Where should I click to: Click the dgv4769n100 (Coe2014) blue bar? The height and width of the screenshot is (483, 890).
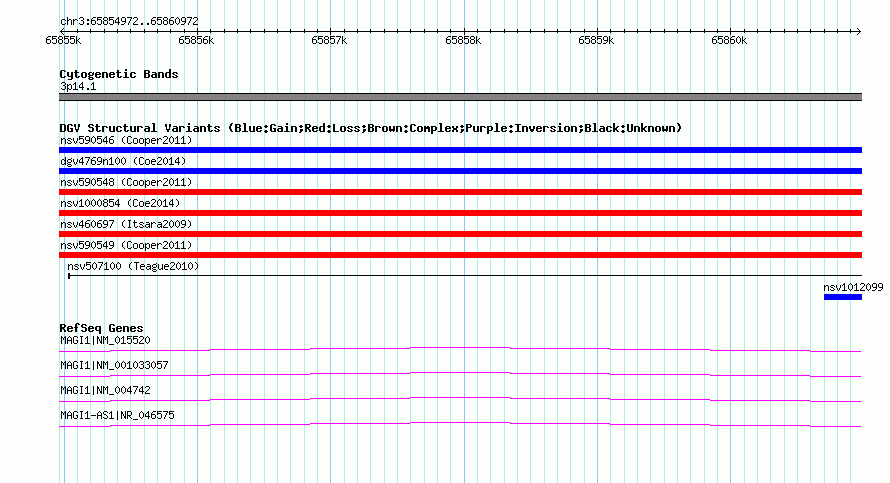[x=460, y=171]
